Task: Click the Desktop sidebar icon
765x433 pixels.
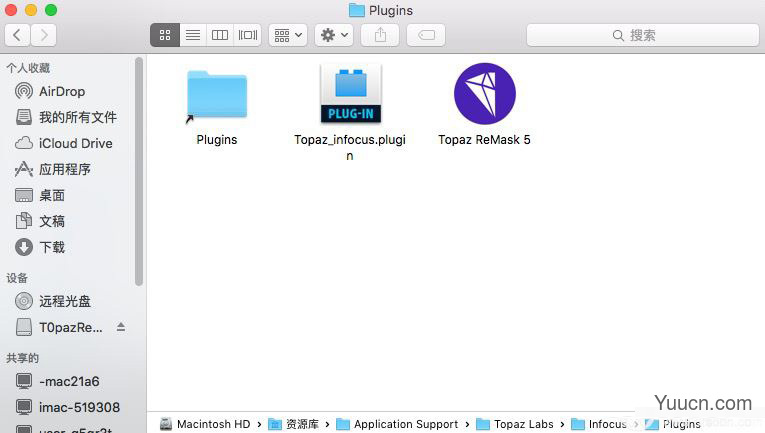Action: 24,195
